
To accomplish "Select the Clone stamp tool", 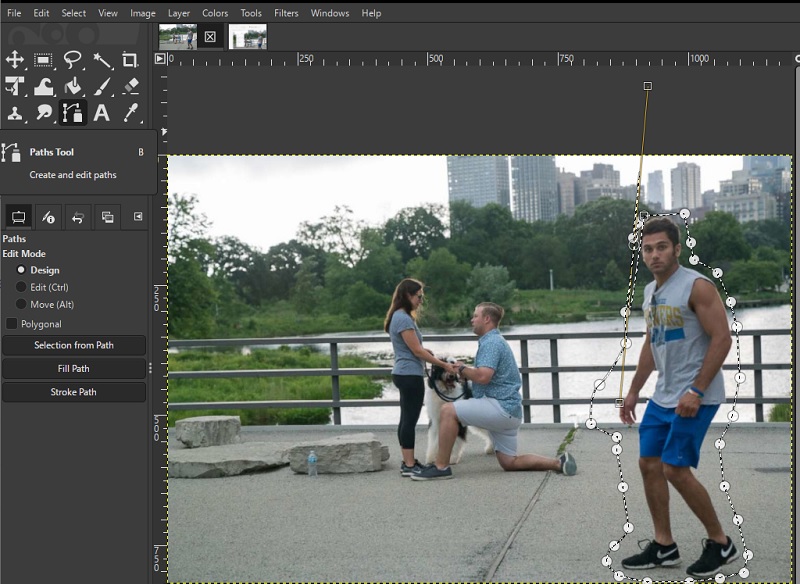I will (15, 113).
